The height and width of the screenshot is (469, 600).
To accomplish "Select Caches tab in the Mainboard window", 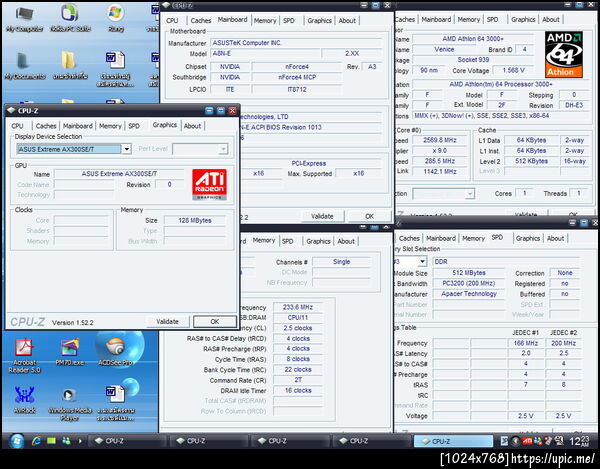I will tap(201, 21).
